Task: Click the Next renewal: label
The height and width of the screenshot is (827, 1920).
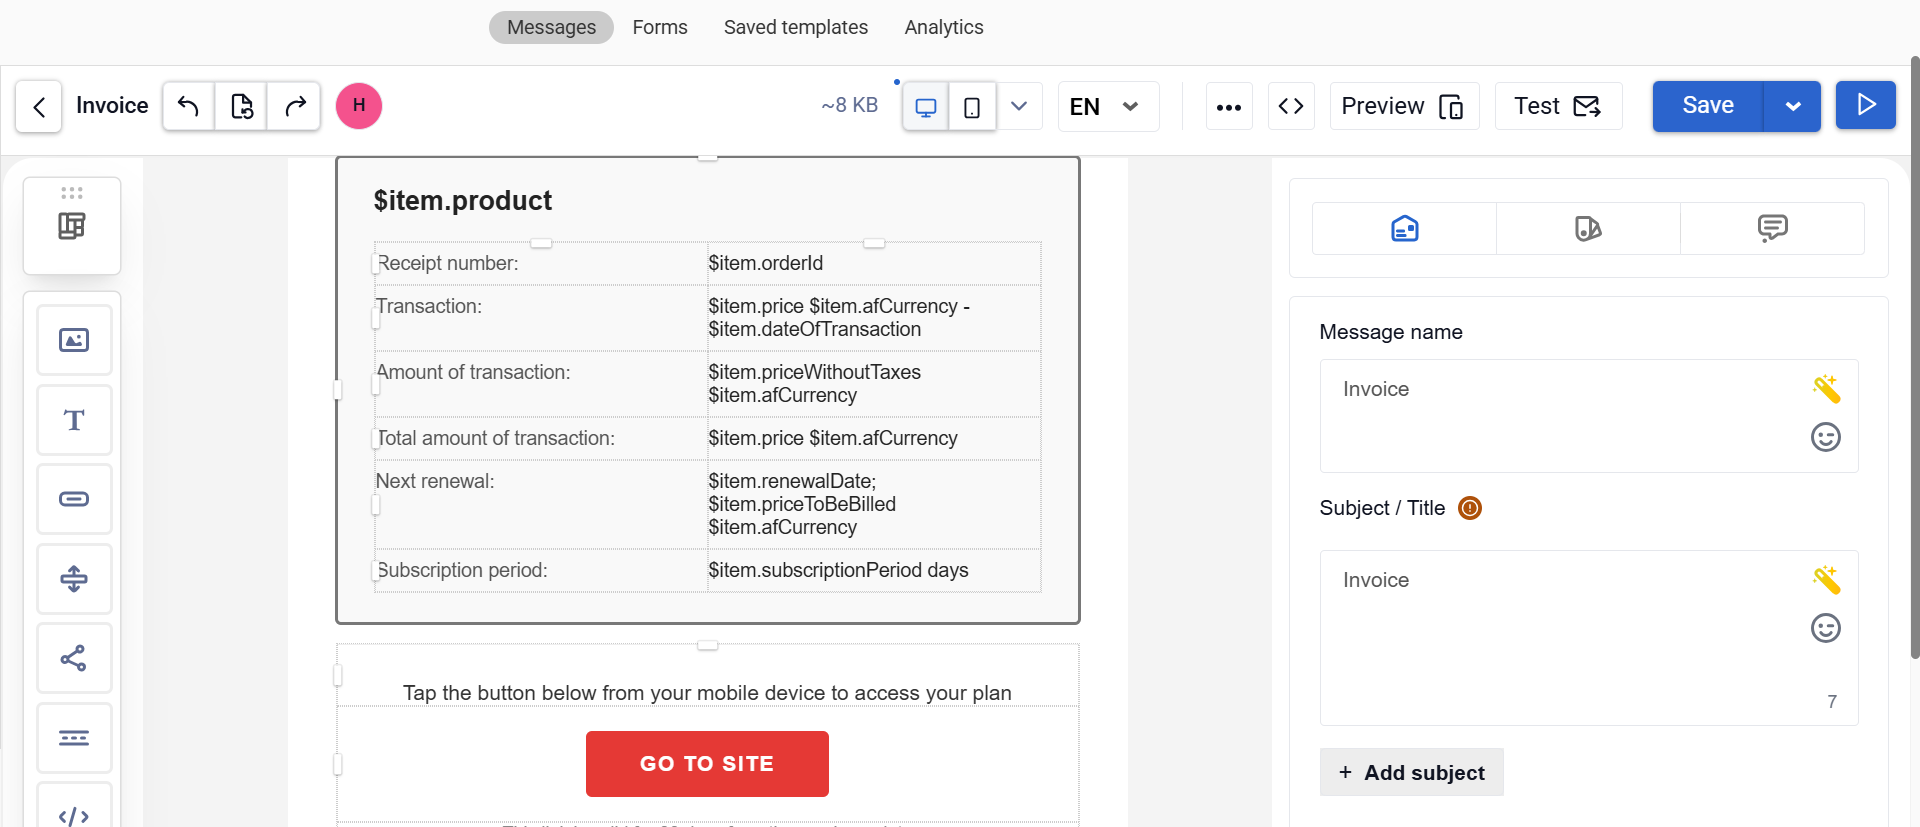Action: coord(435,481)
